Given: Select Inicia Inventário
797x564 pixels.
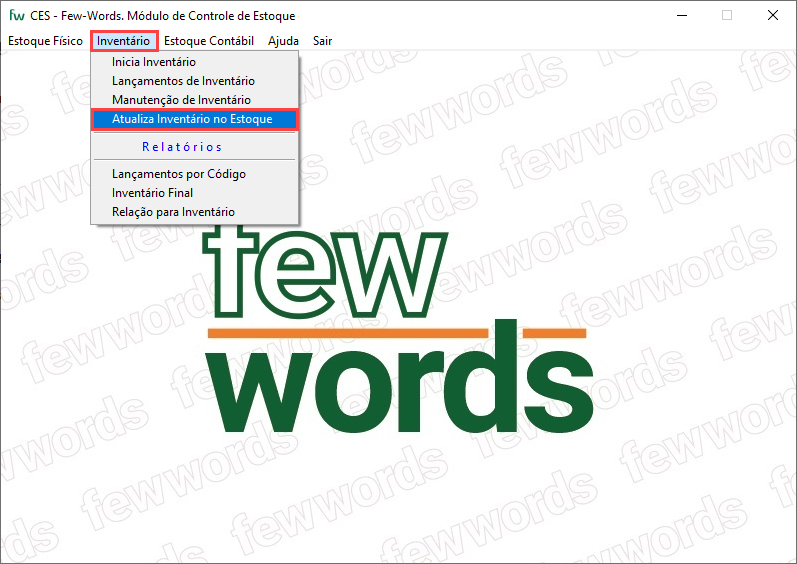Looking at the screenshot, I should (195, 62).
